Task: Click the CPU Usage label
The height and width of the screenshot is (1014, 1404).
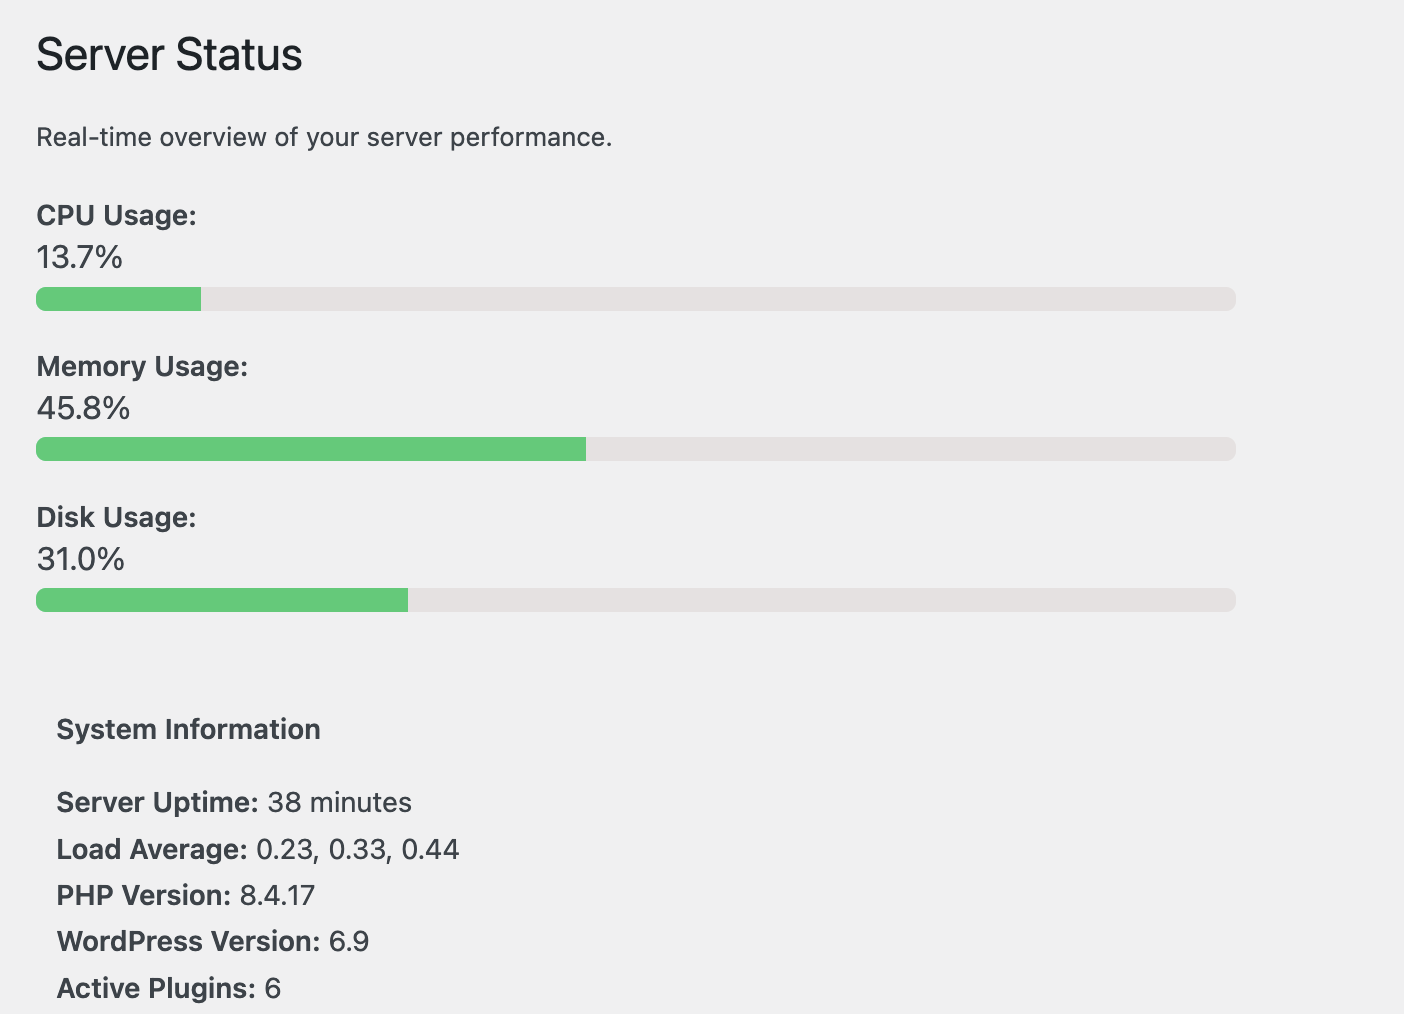Action: point(116,215)
